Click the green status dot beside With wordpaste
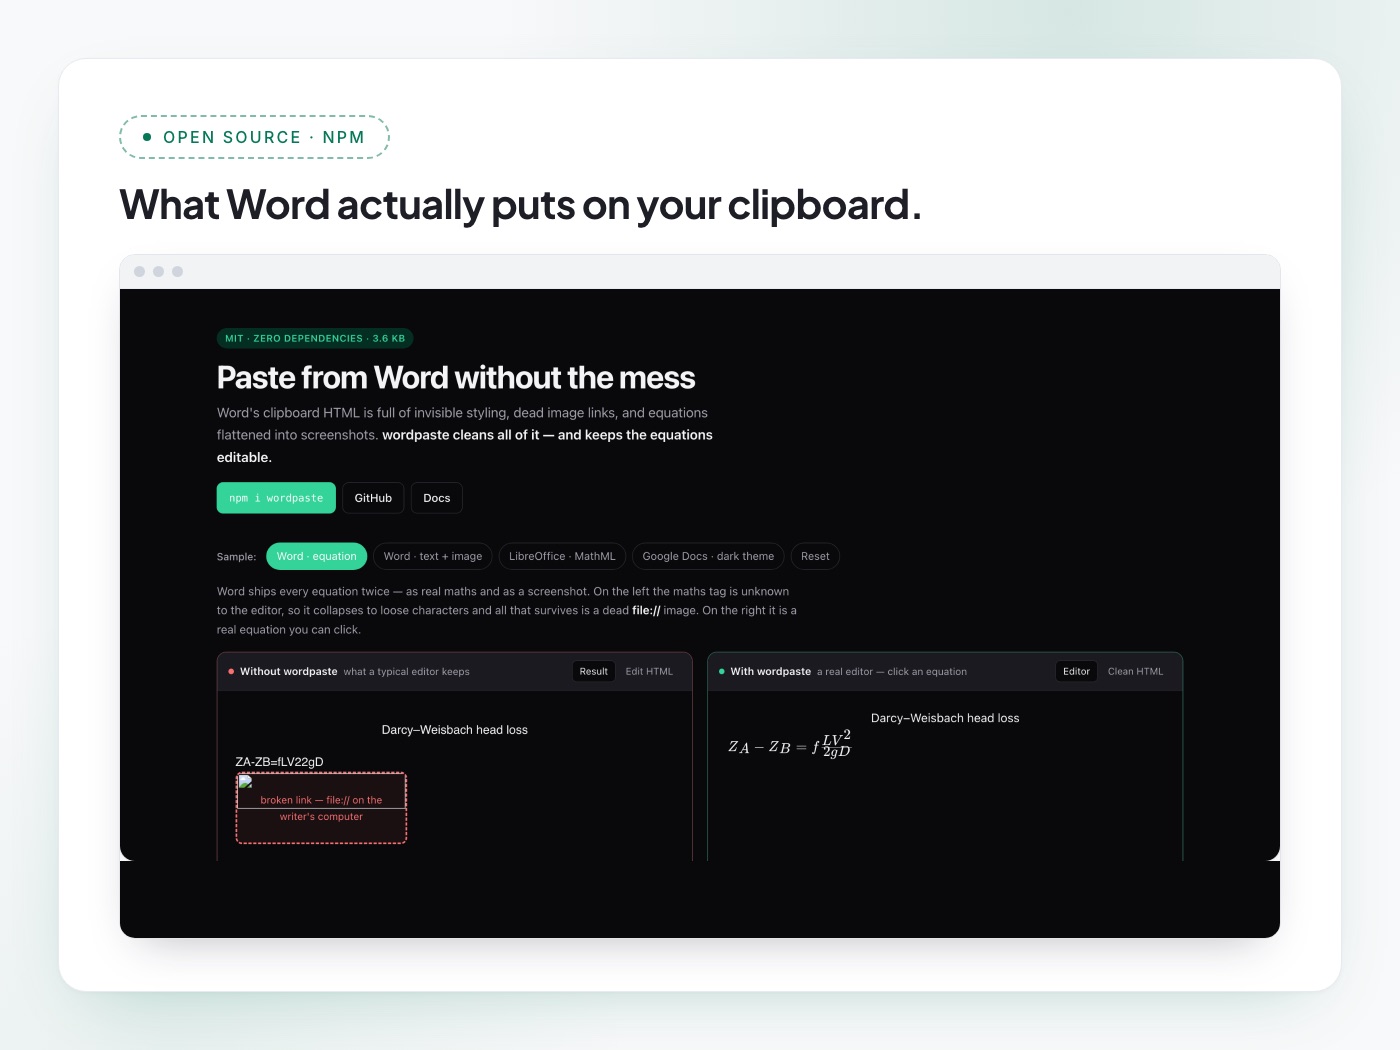 [x=721, y=671]
